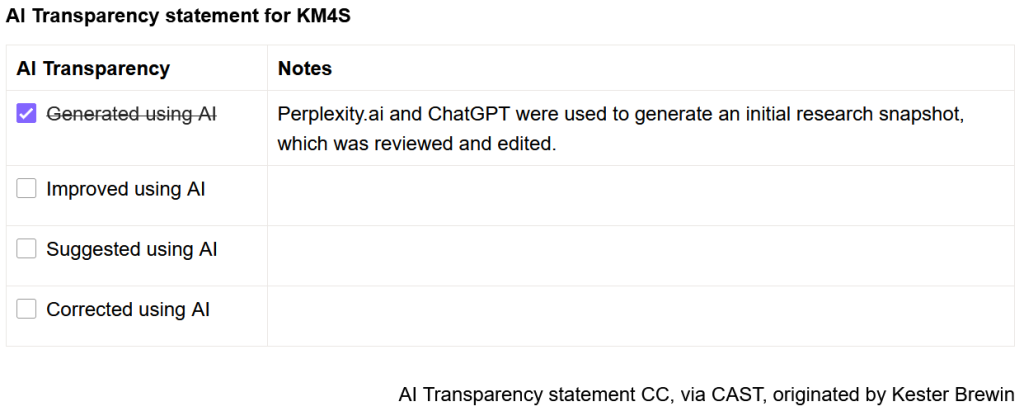Tick the Improved using AI checkbox

(27, 188)
